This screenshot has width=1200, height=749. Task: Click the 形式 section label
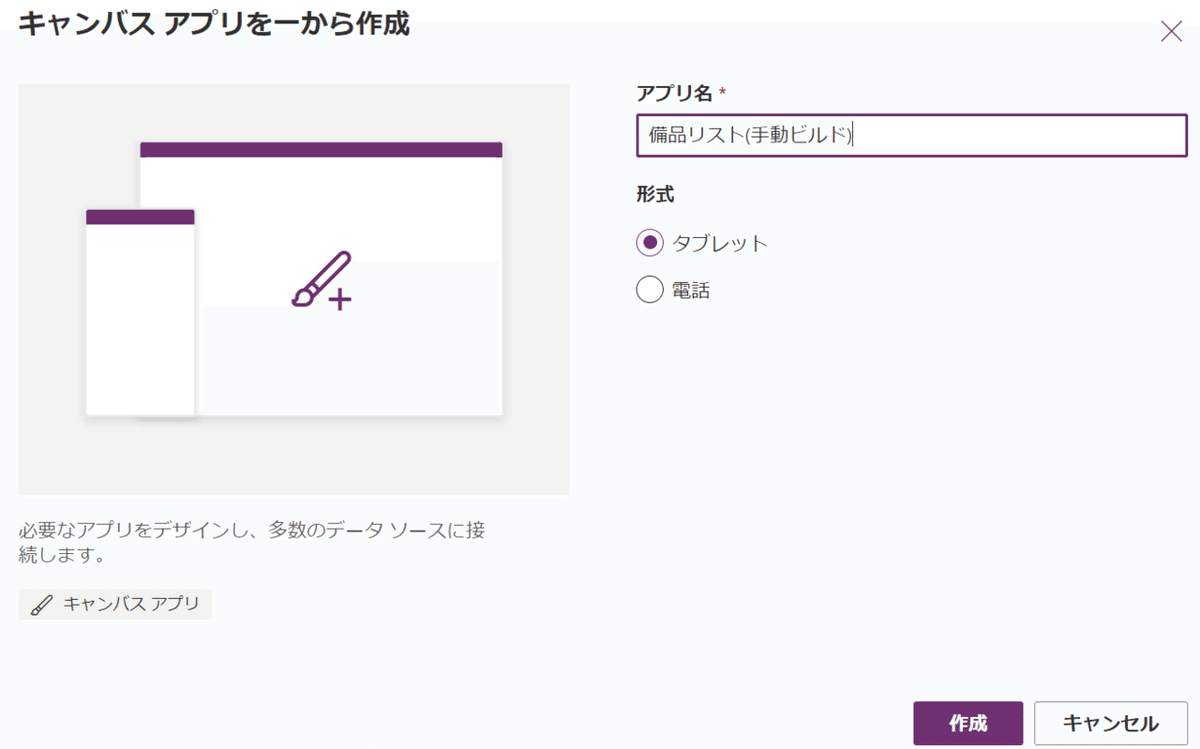(653, 194)
